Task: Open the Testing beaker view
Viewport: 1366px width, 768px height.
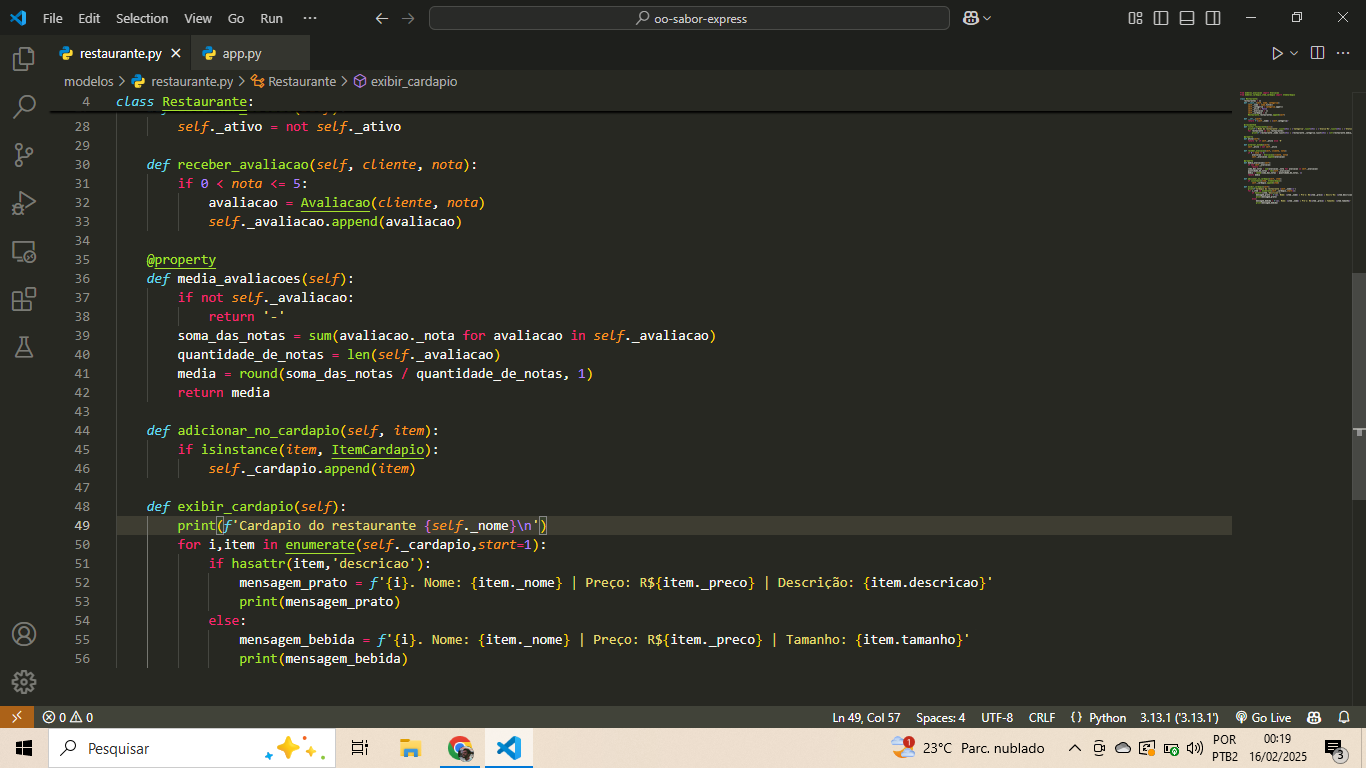Action: 24,347
